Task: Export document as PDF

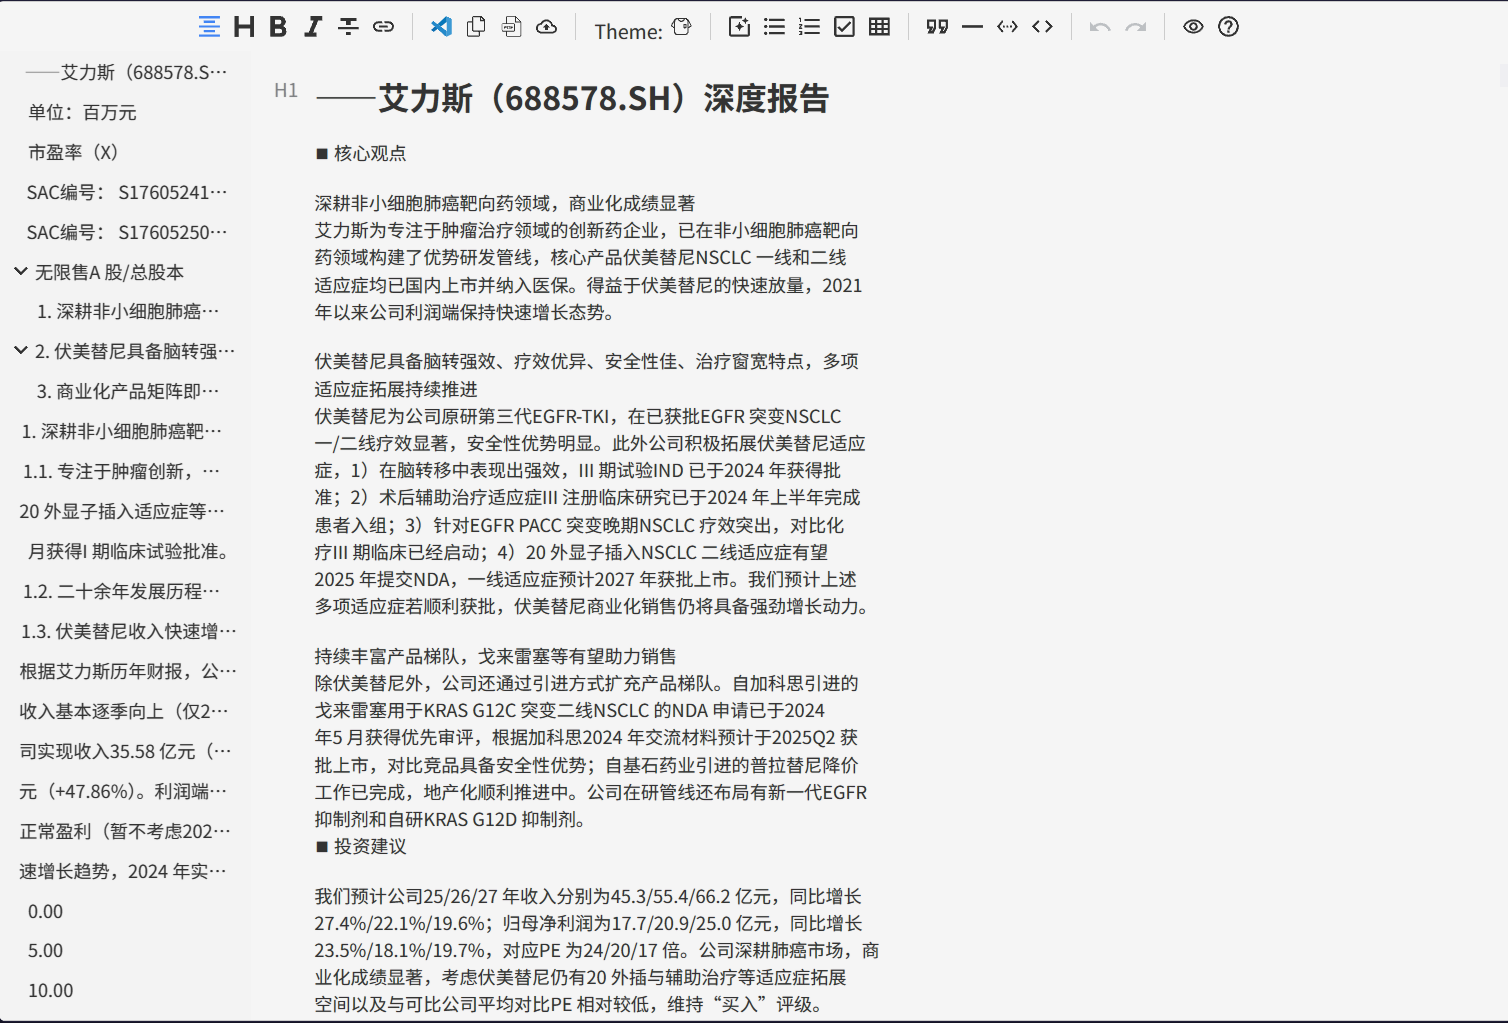Action: [x=511, y=27]
